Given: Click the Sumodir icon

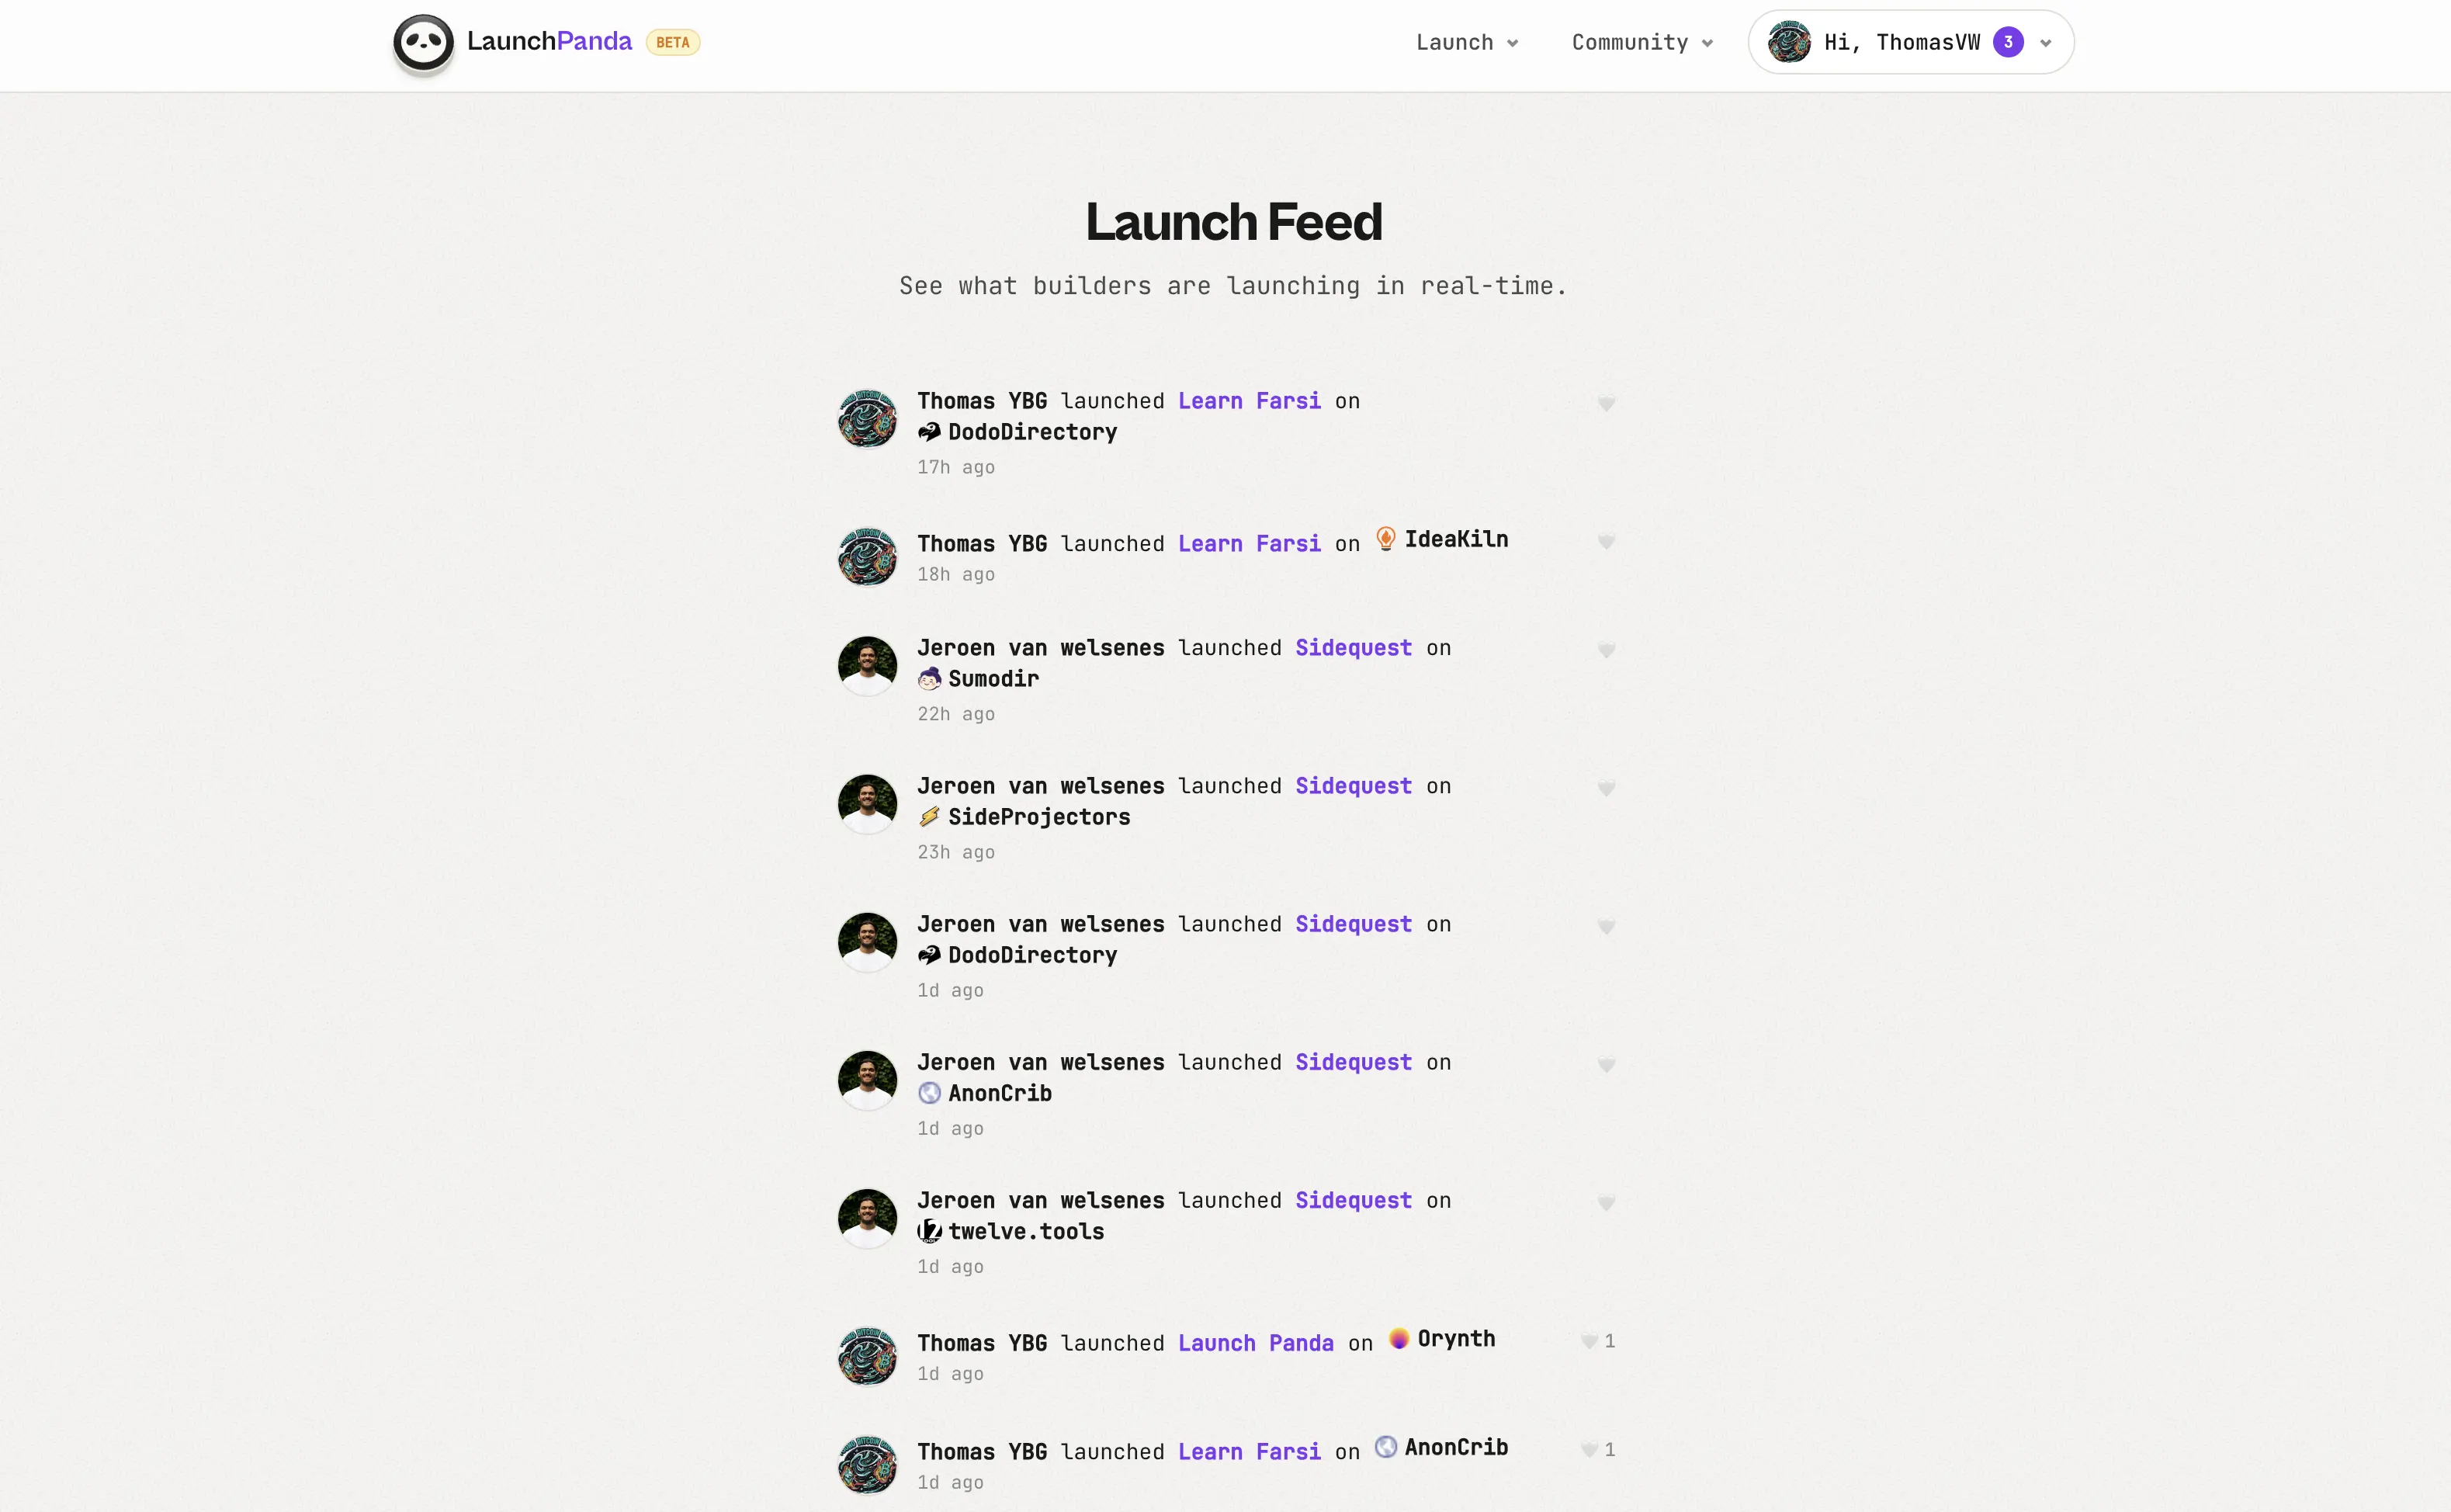Looking at the screenshot, I should 929,679.
